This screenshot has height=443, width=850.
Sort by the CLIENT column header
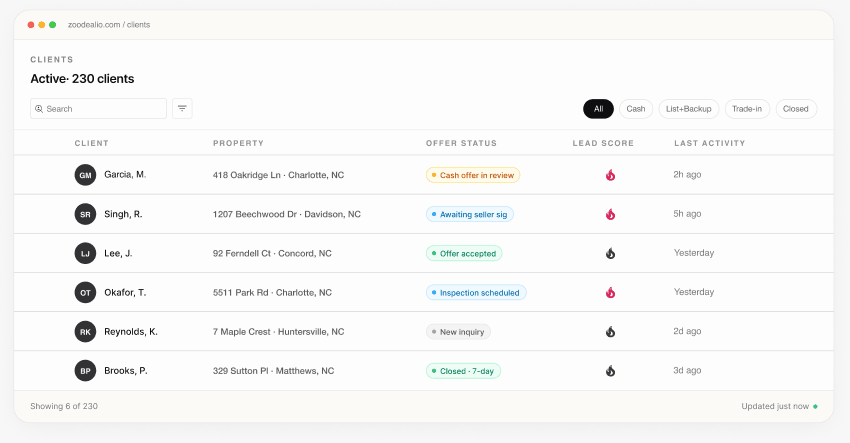point(92,143)
